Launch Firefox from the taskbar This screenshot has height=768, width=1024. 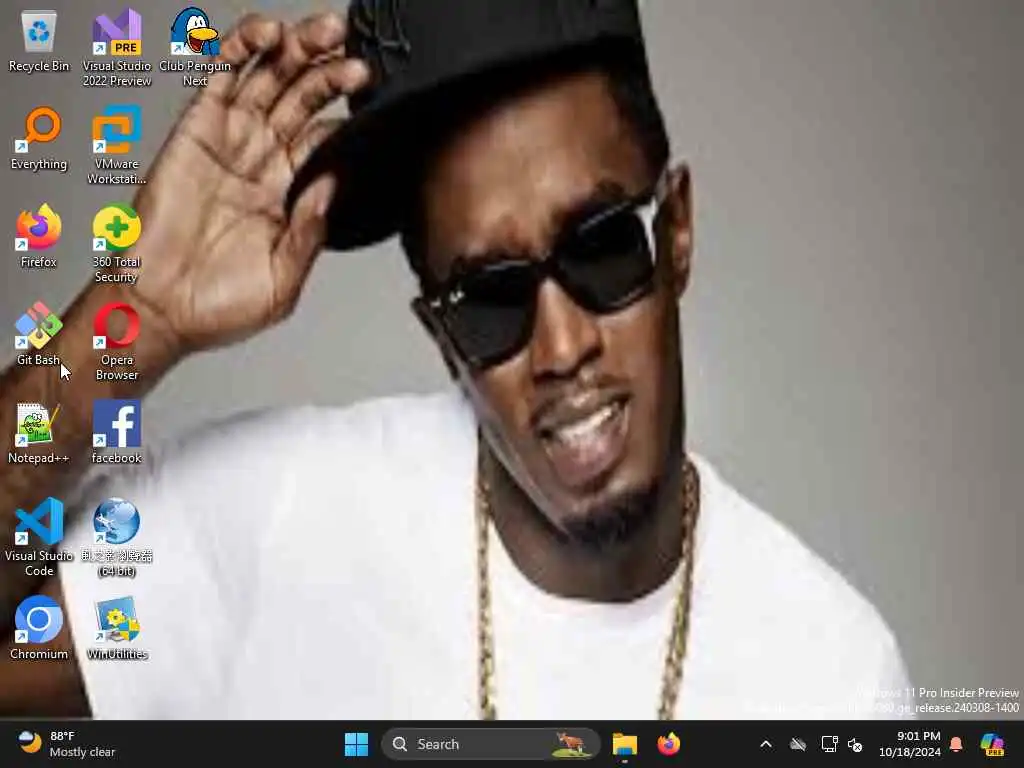coord(669,744)
